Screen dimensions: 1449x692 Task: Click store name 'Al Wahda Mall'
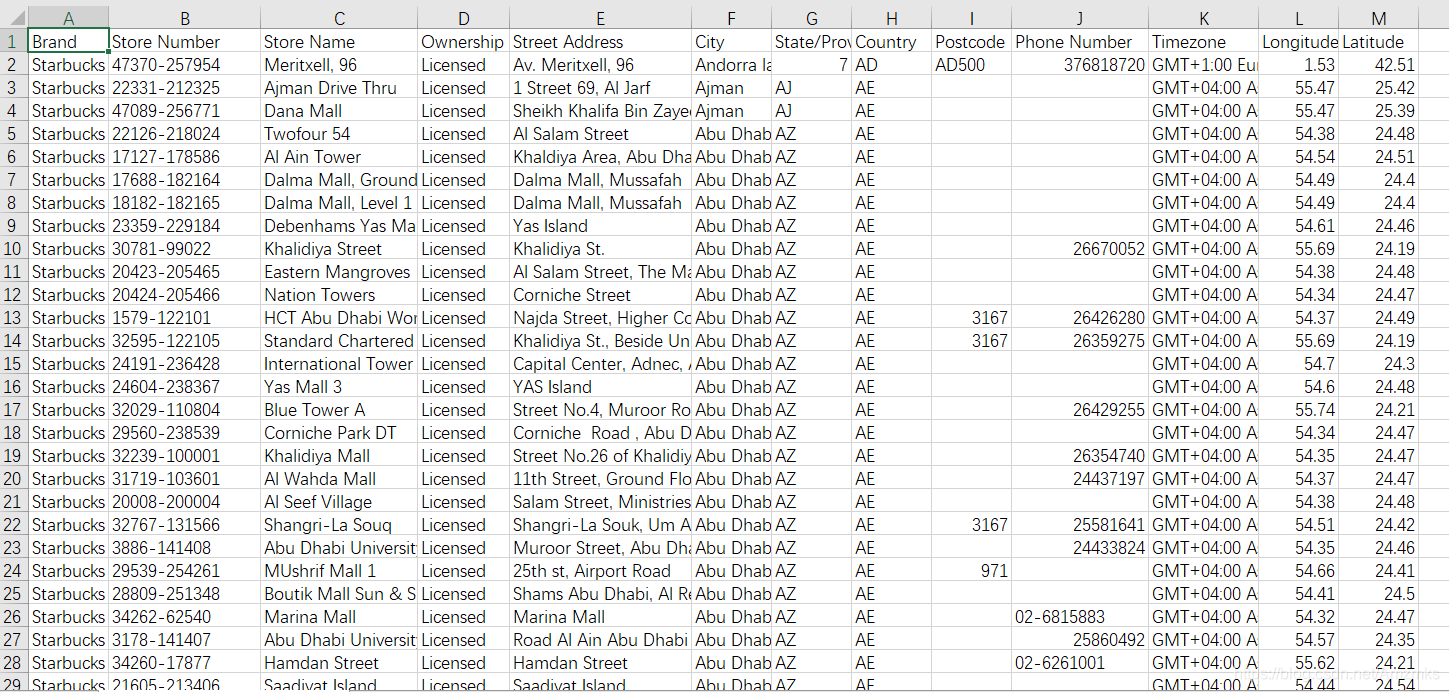[339, 479]
